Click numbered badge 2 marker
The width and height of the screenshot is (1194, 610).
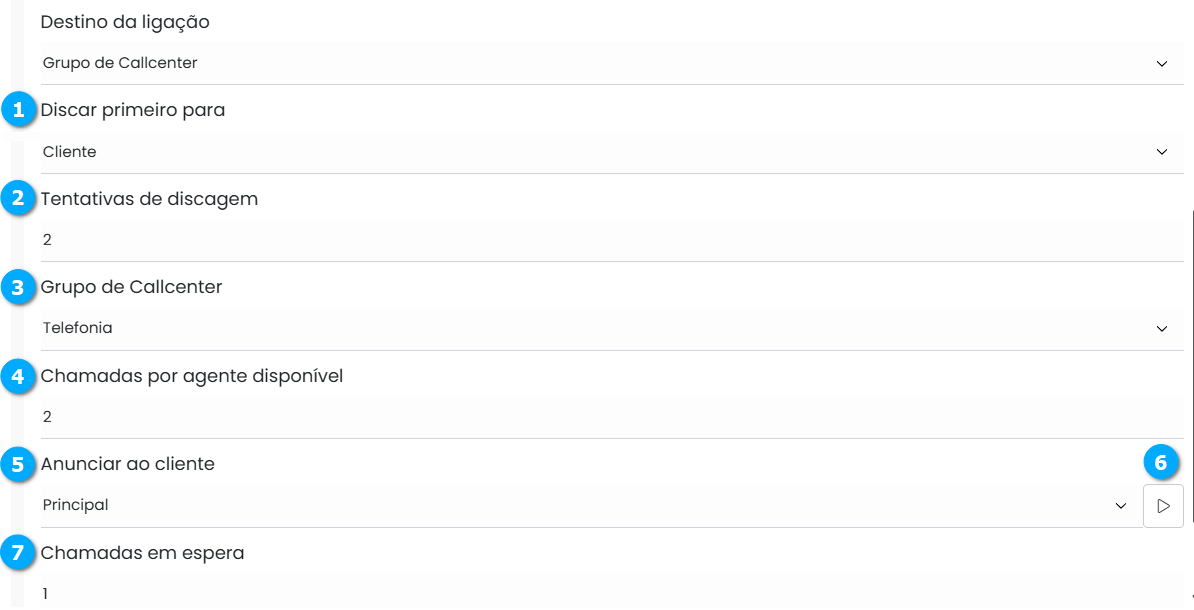click(18, 199)
